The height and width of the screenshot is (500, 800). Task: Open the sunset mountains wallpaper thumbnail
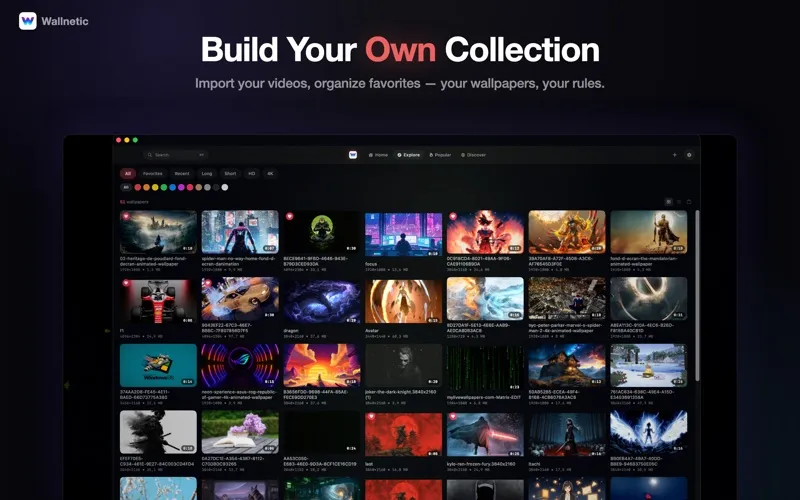pos(321,365)
